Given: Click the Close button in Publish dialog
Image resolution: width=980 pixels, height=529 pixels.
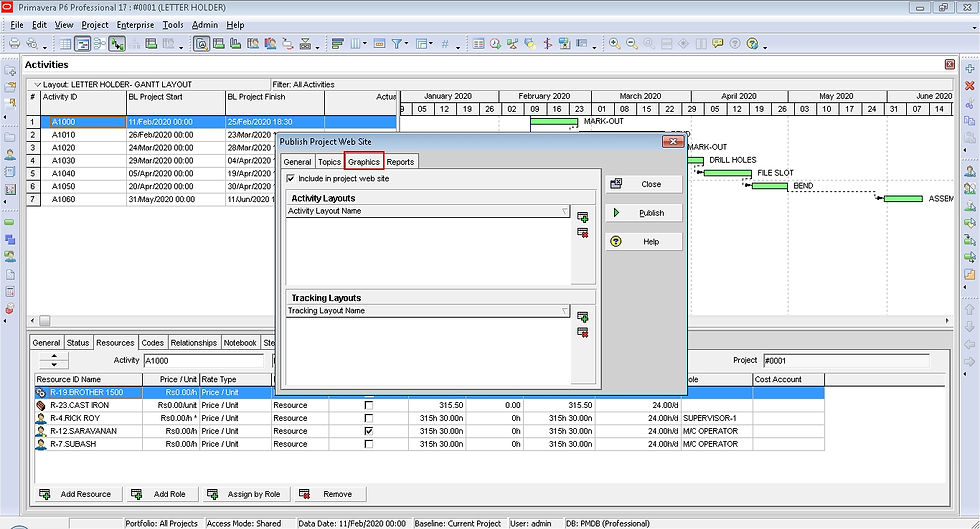Looking at the screenshot, I should click(x=644, y=184).
